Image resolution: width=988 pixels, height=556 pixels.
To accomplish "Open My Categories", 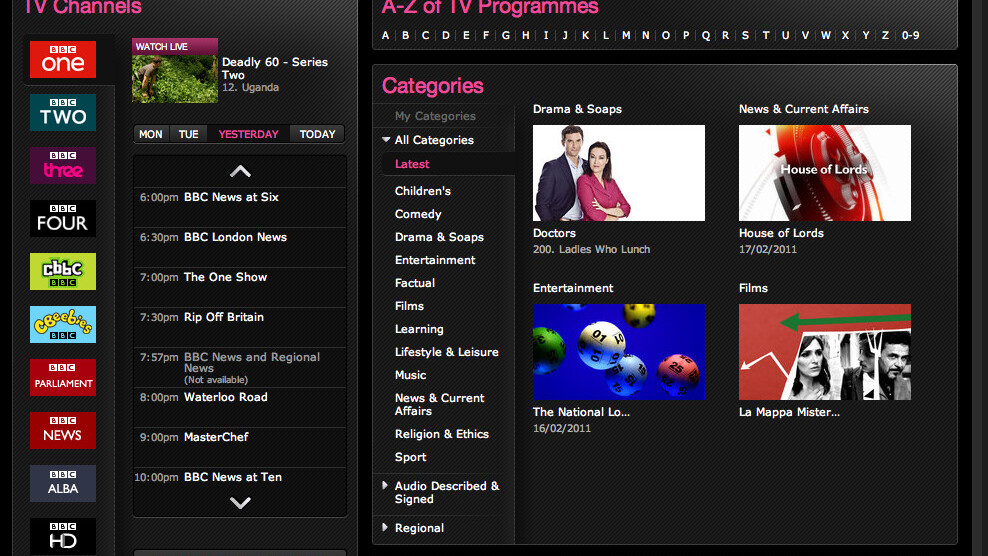I will click(x=435, y=116).
